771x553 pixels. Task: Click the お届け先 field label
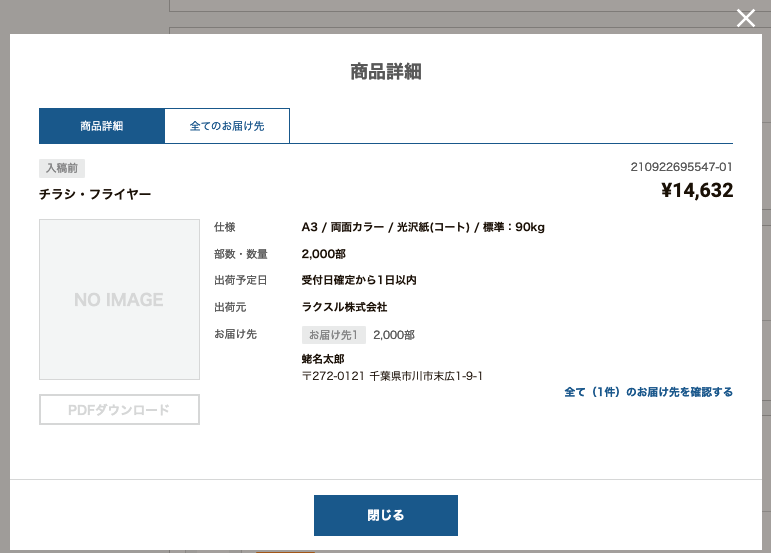tap(236, 334)
